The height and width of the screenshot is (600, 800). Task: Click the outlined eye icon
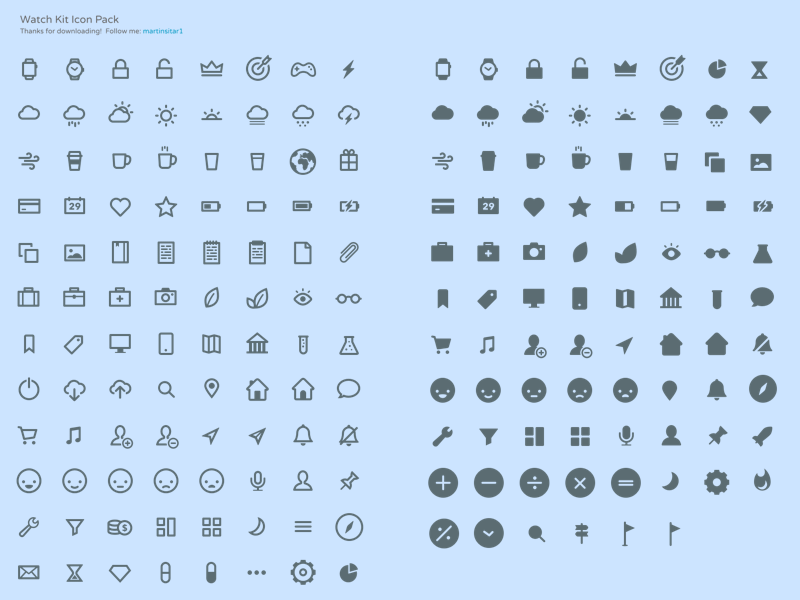click(x=303, y=297)
